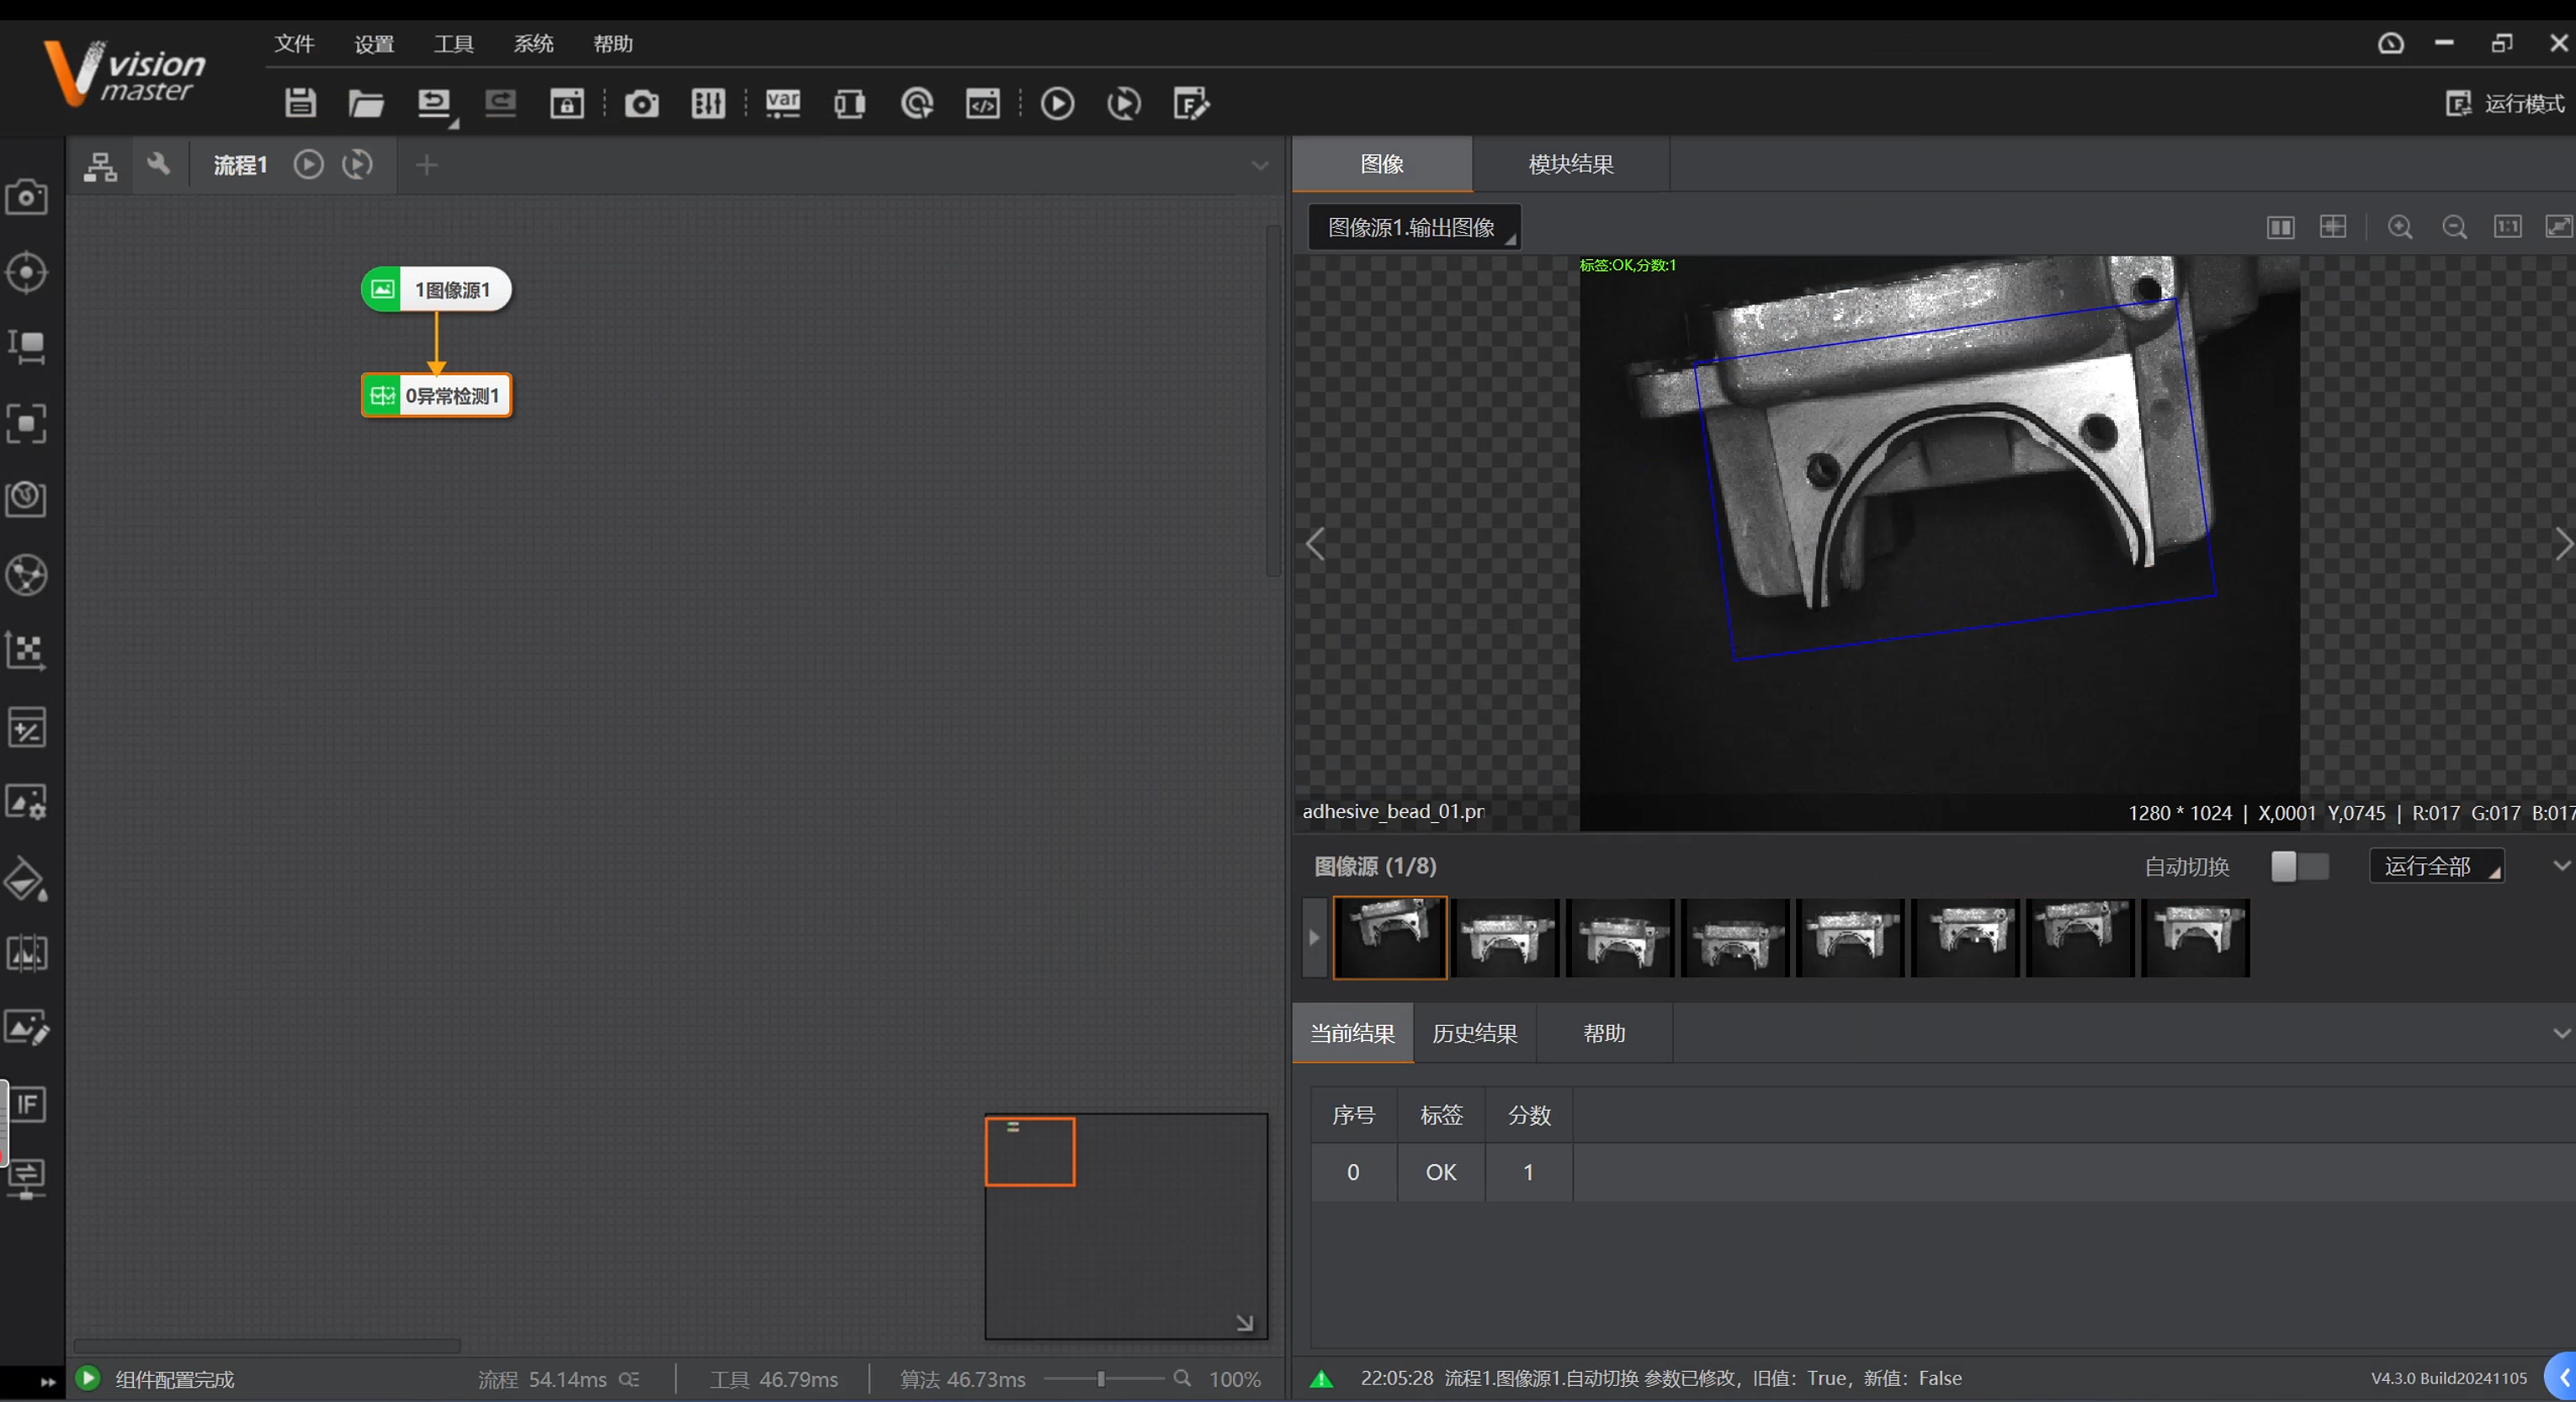2576x1402 pixels.
Task: Adjust the canvas zoom slider
Action: (x=1101, y=1379)
